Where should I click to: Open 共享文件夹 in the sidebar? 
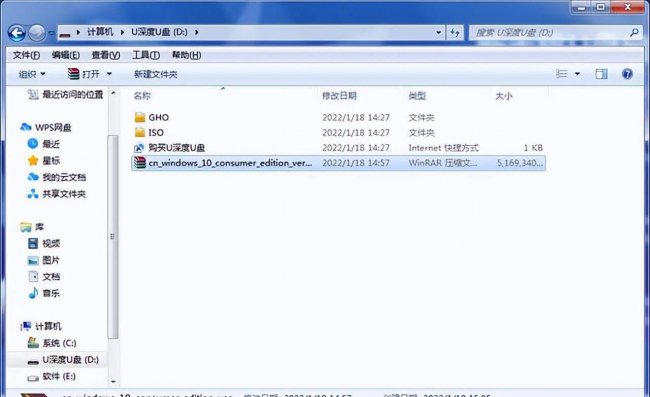pyautogui.click(x=57, y=194)
